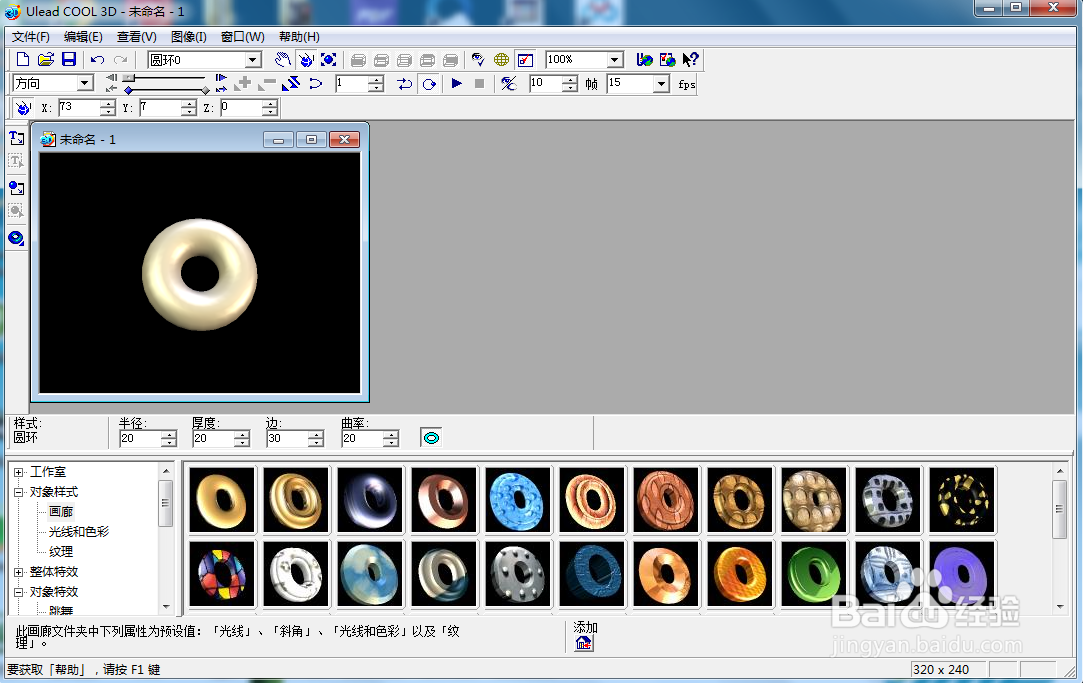The image size is (1083, 683).
Task: Select 画廊 in the tree
Action: click(61, 512)
